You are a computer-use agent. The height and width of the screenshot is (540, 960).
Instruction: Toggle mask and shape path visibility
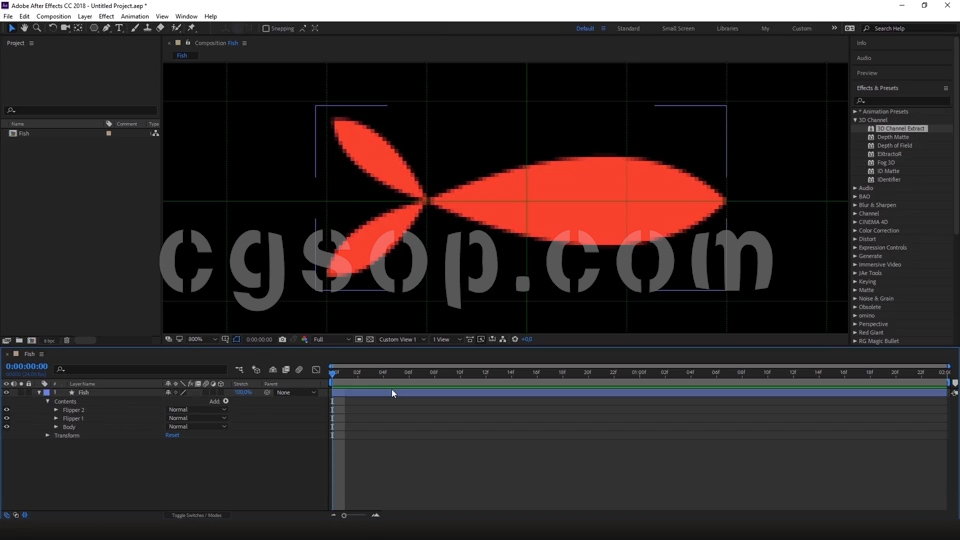point(236,339)
